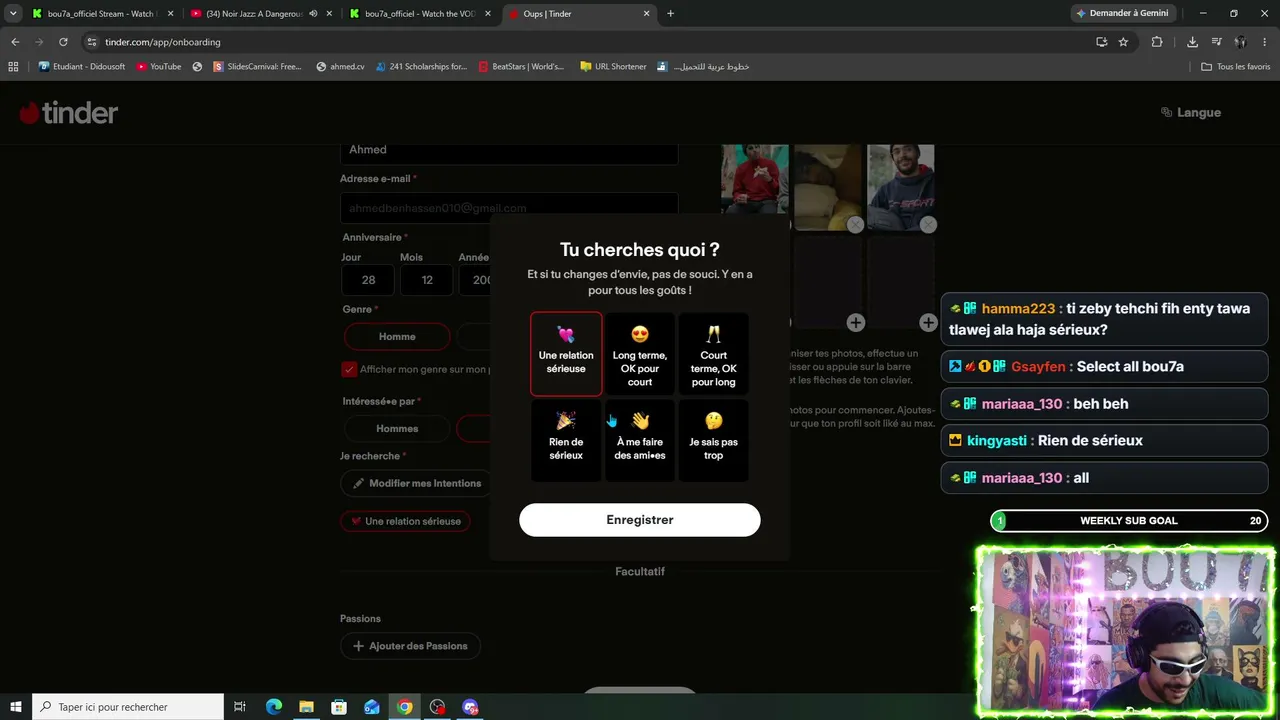Viewport: 1280px width, 720px height.
Task: Select the 'Rien de sérieux' option
Action: (566, 440)
